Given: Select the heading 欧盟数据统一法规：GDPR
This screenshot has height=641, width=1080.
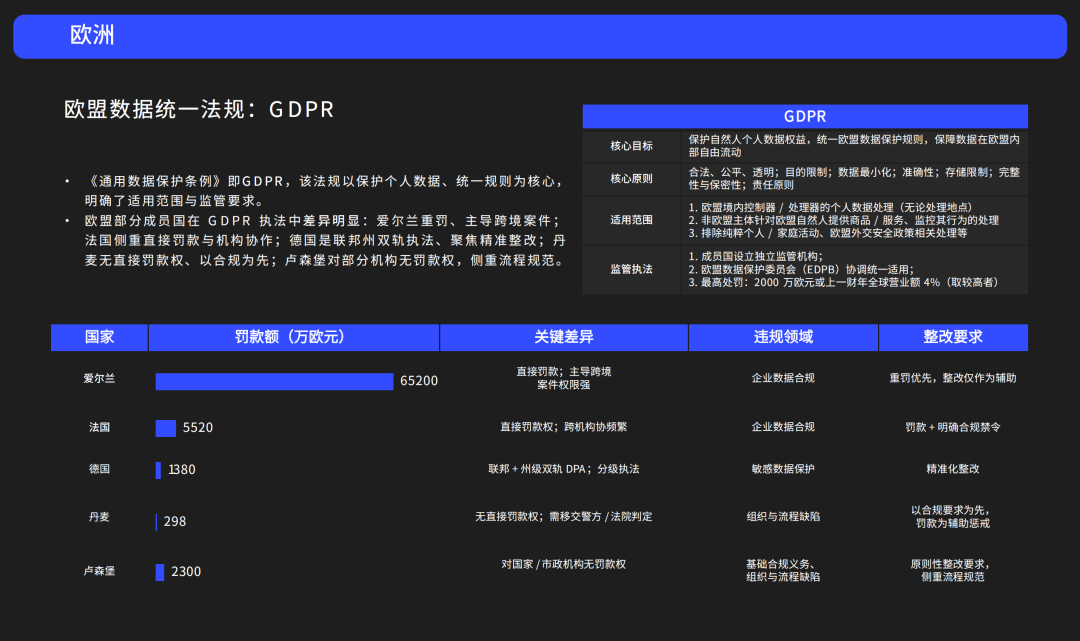Looking at the screenshot, I should pos(199,110).
